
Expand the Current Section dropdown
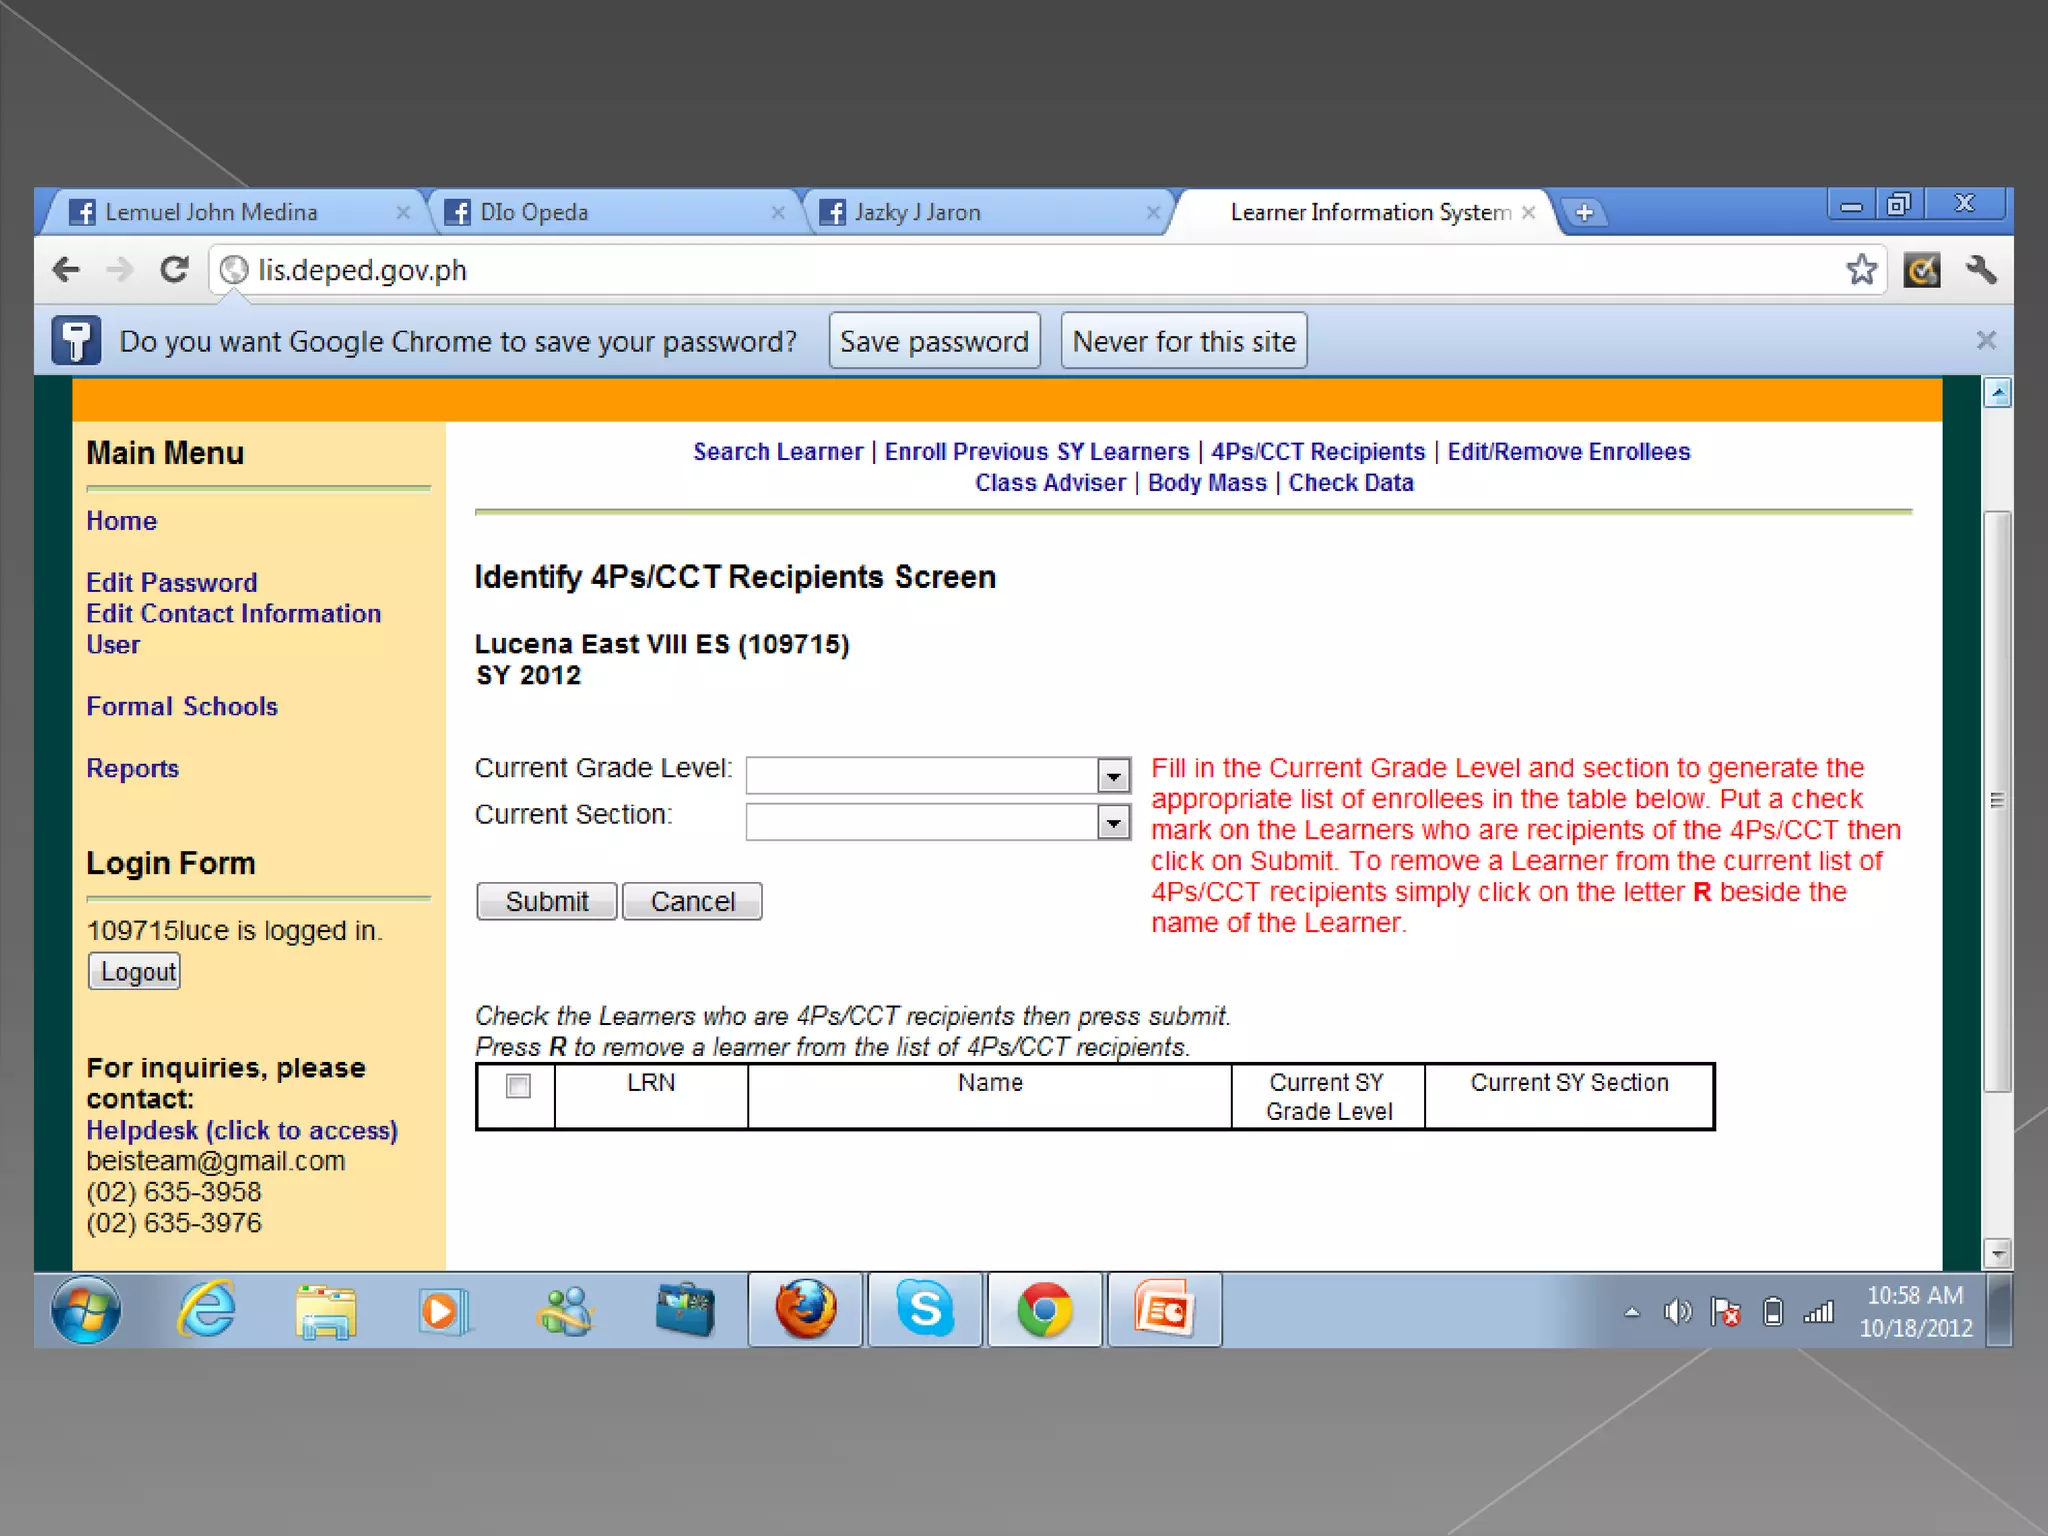pyautogui.click(x=1113, y=822)
